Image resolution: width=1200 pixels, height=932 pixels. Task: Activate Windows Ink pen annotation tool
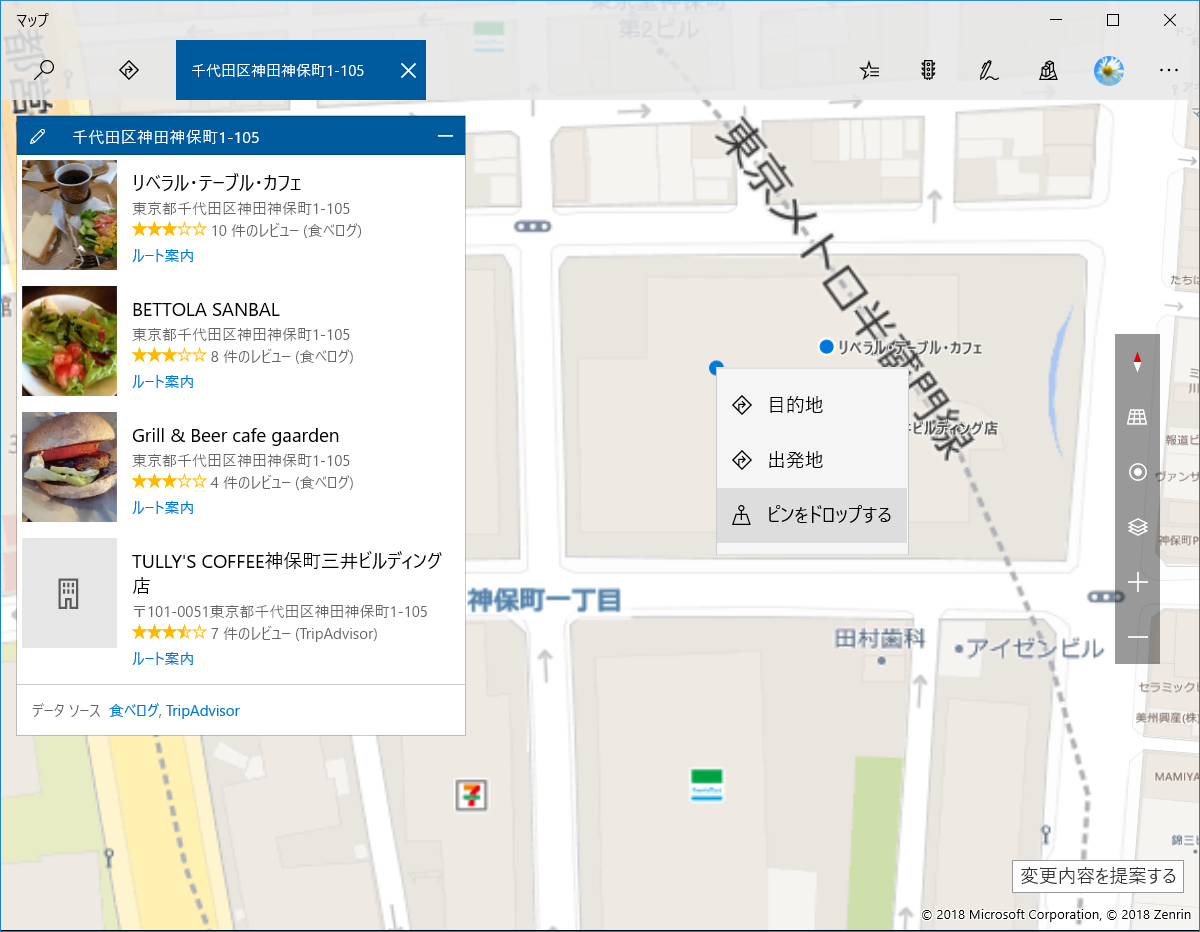point(988,70)
